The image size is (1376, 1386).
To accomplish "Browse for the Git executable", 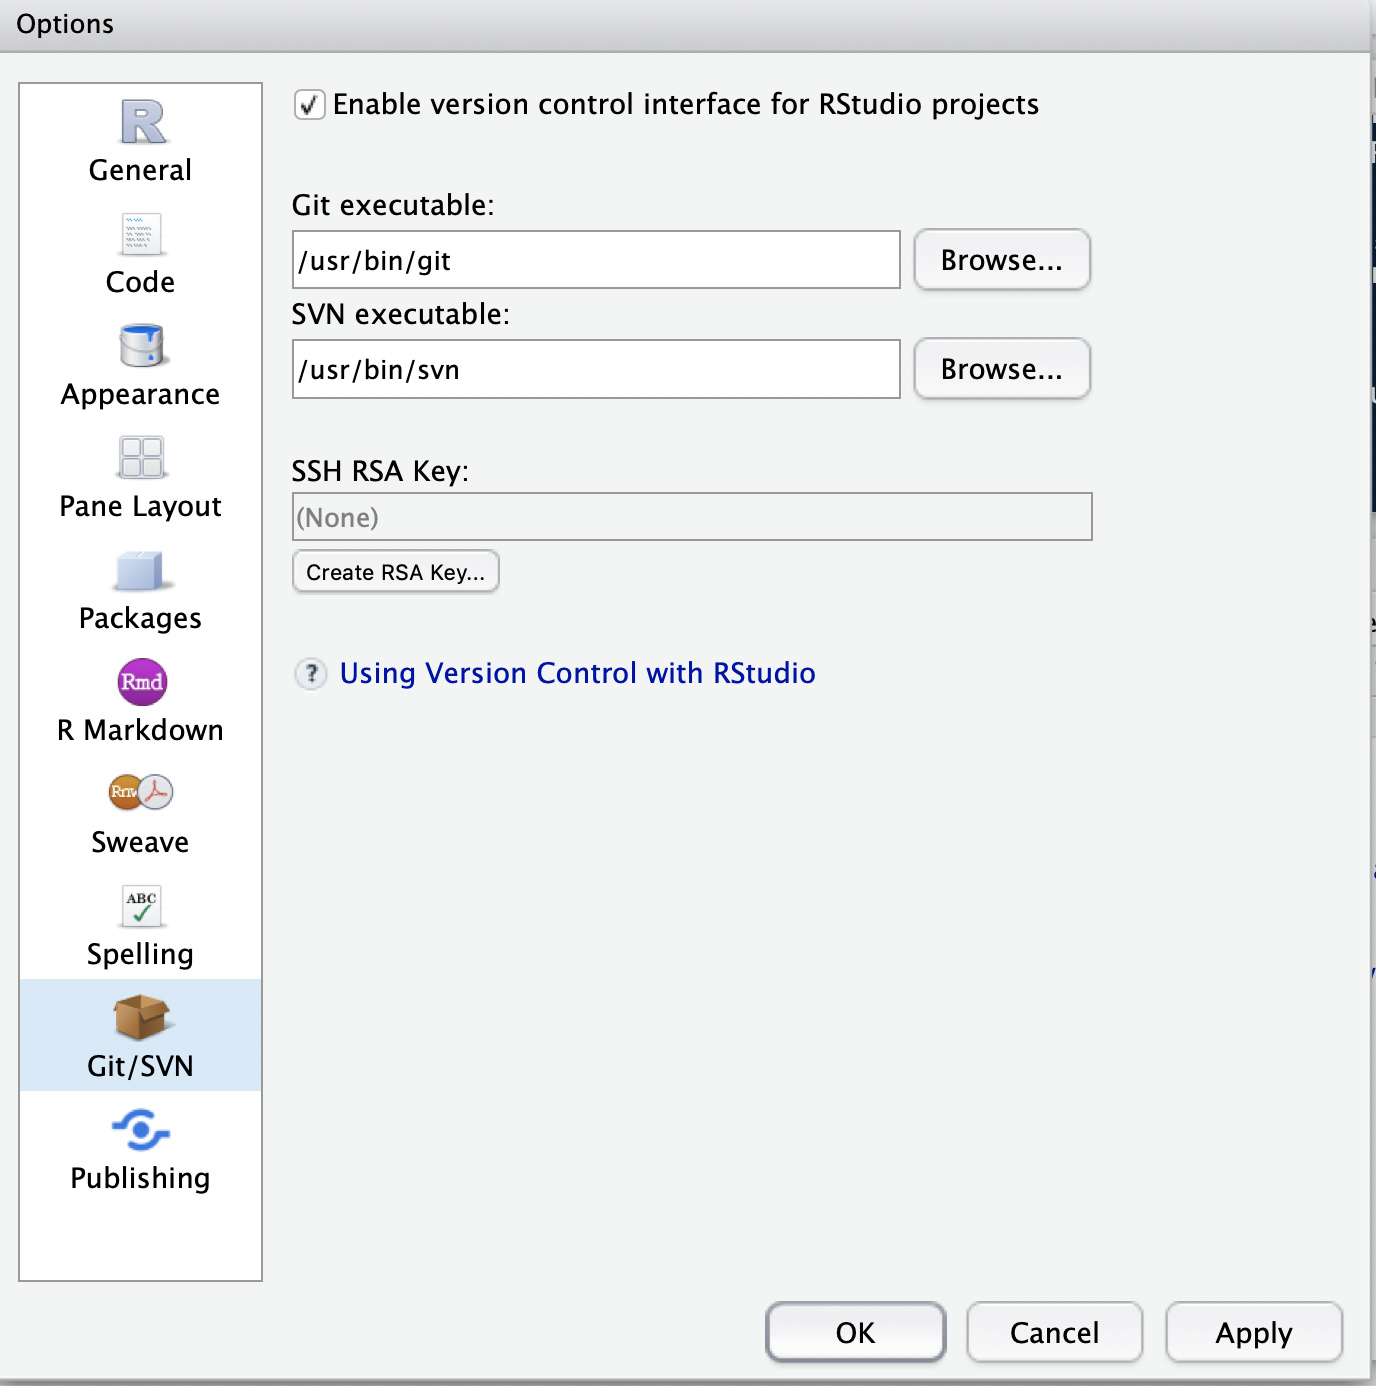I will click(x=1002, y=260).
